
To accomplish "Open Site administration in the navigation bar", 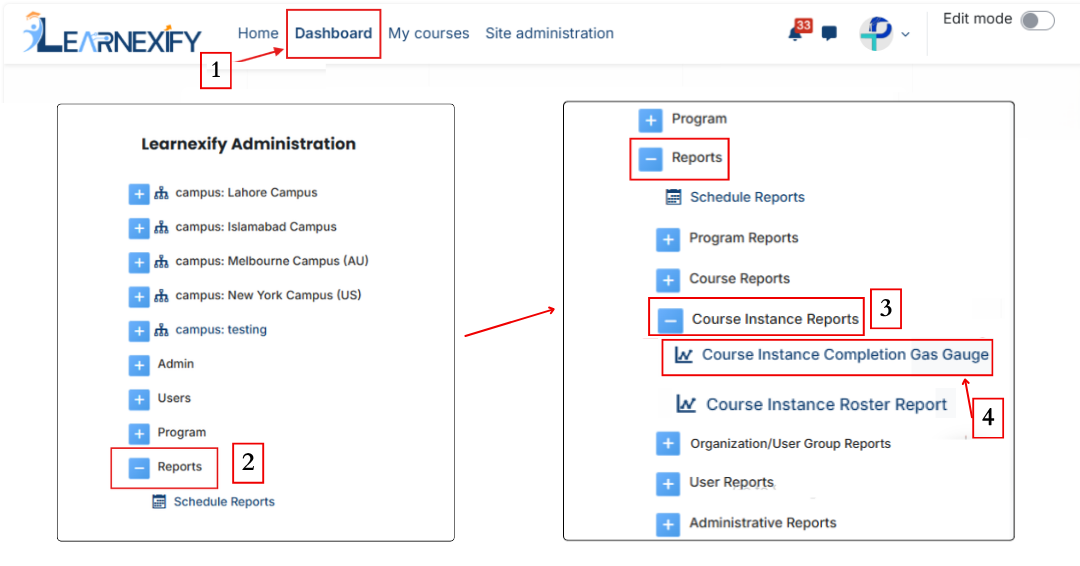I will click(549, 33).
